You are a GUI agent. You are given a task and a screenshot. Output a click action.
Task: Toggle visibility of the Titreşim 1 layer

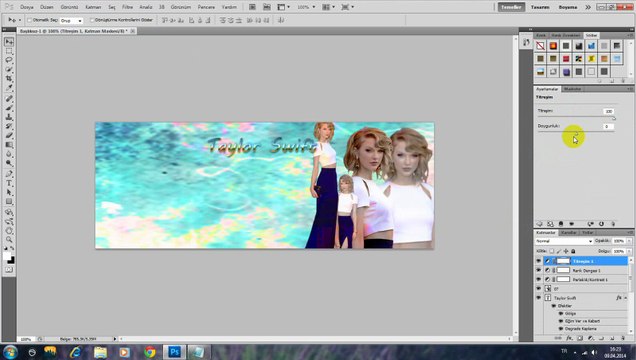pyautogui.click(x=539, y=261)
